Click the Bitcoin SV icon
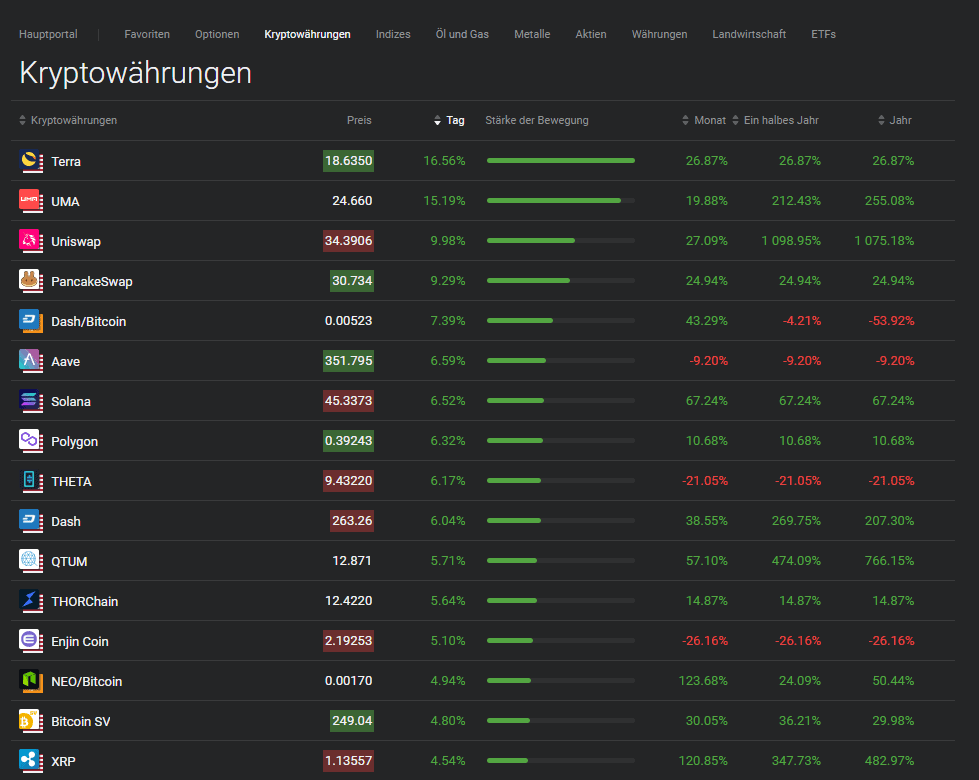 [30, 721]
